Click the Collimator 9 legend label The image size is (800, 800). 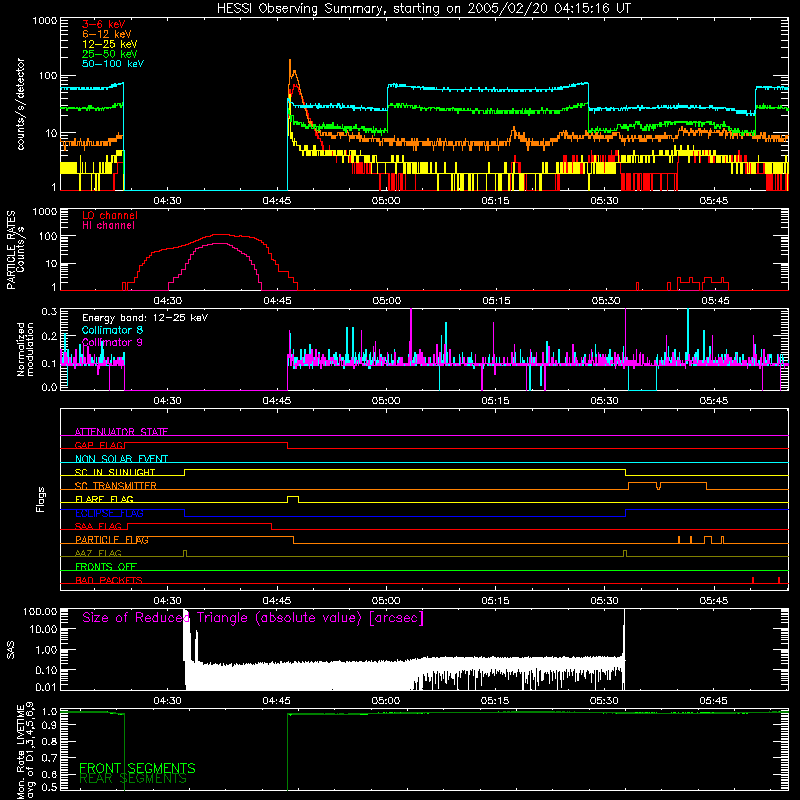click(x=112, y=342)
